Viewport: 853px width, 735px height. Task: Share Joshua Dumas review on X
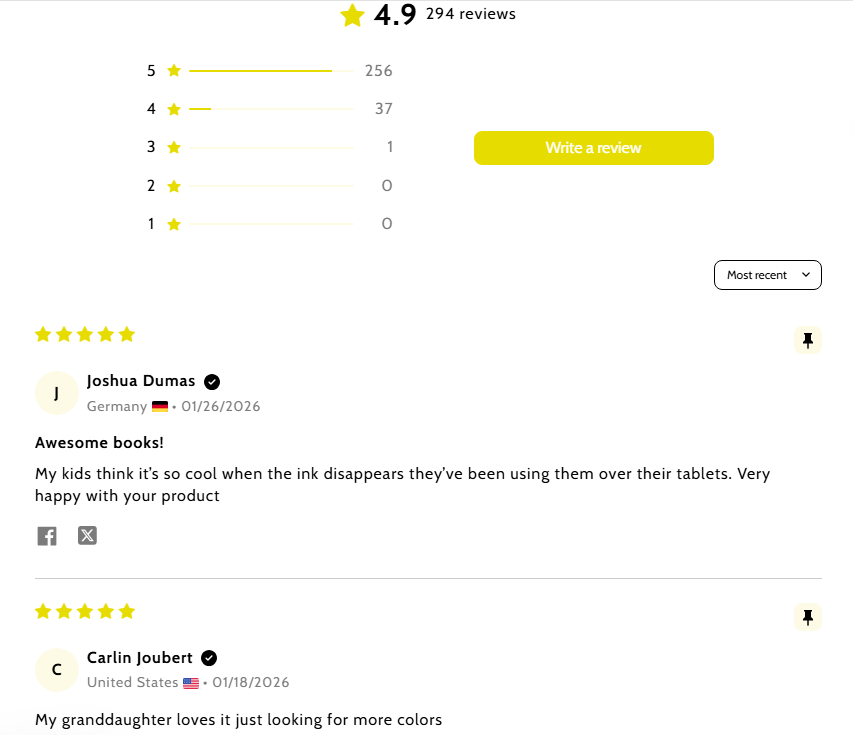[x=88, y=536]
